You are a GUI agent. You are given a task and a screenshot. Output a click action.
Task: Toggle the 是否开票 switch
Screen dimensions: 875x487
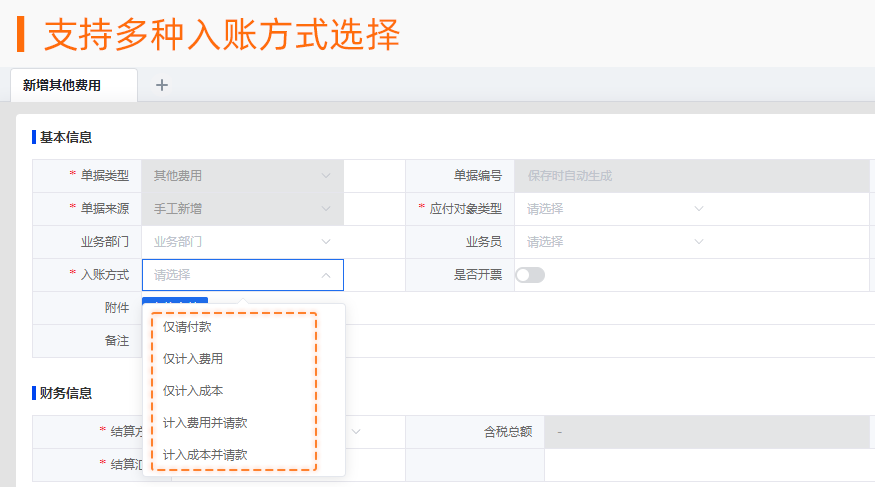coord(529,275)
